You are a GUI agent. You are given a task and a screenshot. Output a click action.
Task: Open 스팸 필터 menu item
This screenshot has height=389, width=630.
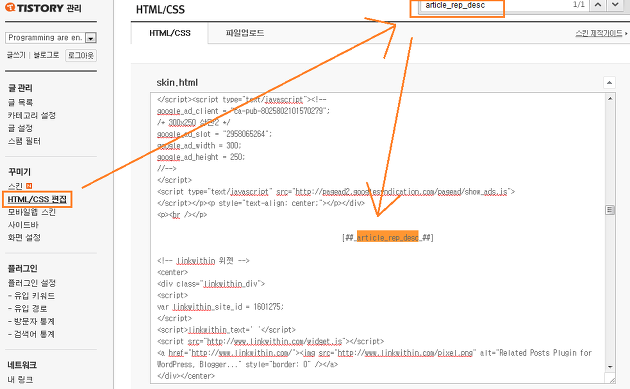24,141
